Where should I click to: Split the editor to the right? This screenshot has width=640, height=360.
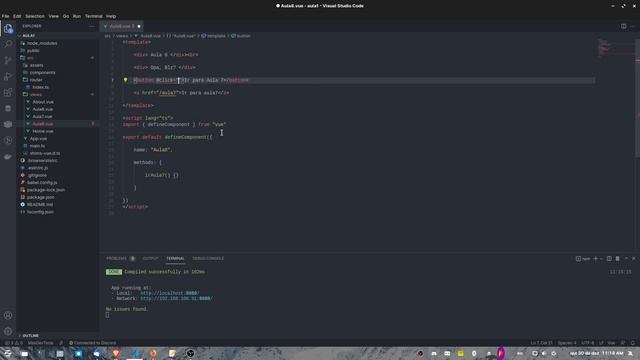coord(624,26)
